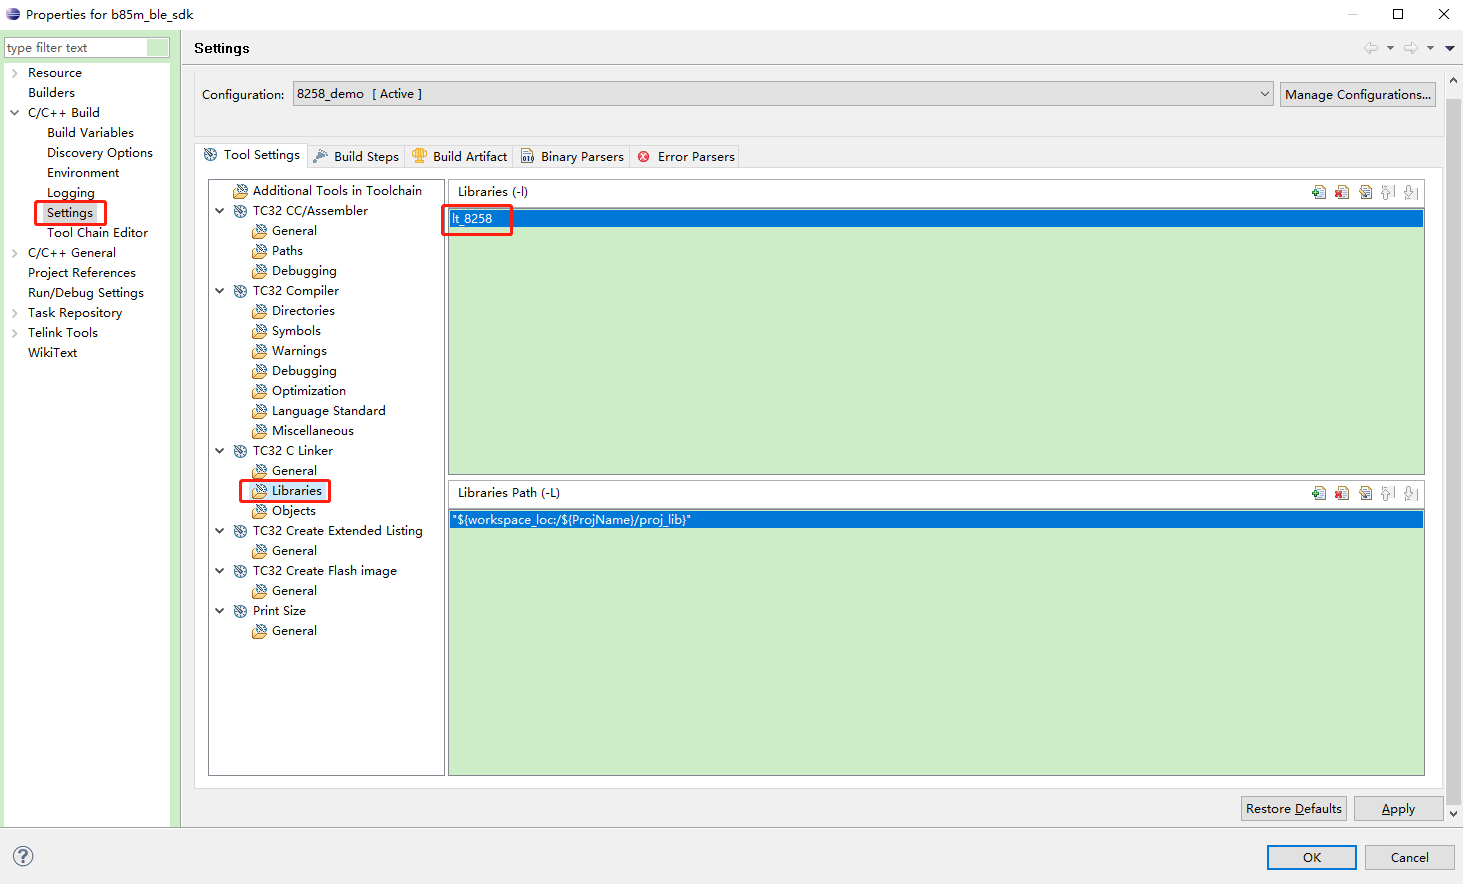
Task: Open Discovery Options page
Action: tap(100, 153)
